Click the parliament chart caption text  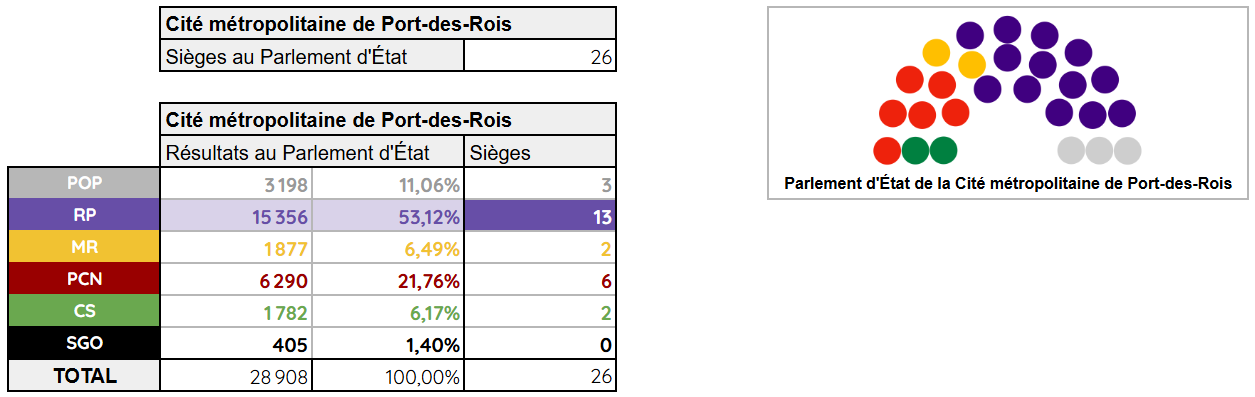coord(1008,183)
